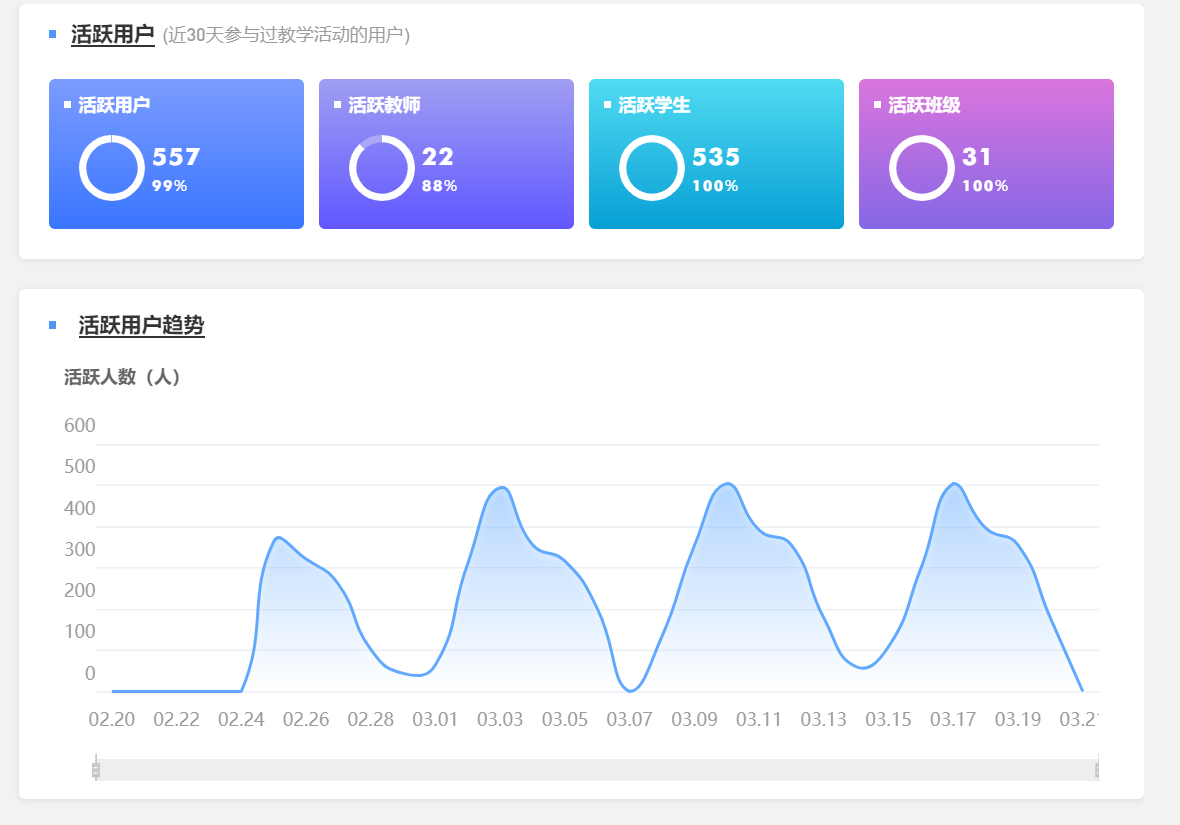Click the middle of the chart zoom slider track
Screen dimensions: 1180x825
point(597,769)
